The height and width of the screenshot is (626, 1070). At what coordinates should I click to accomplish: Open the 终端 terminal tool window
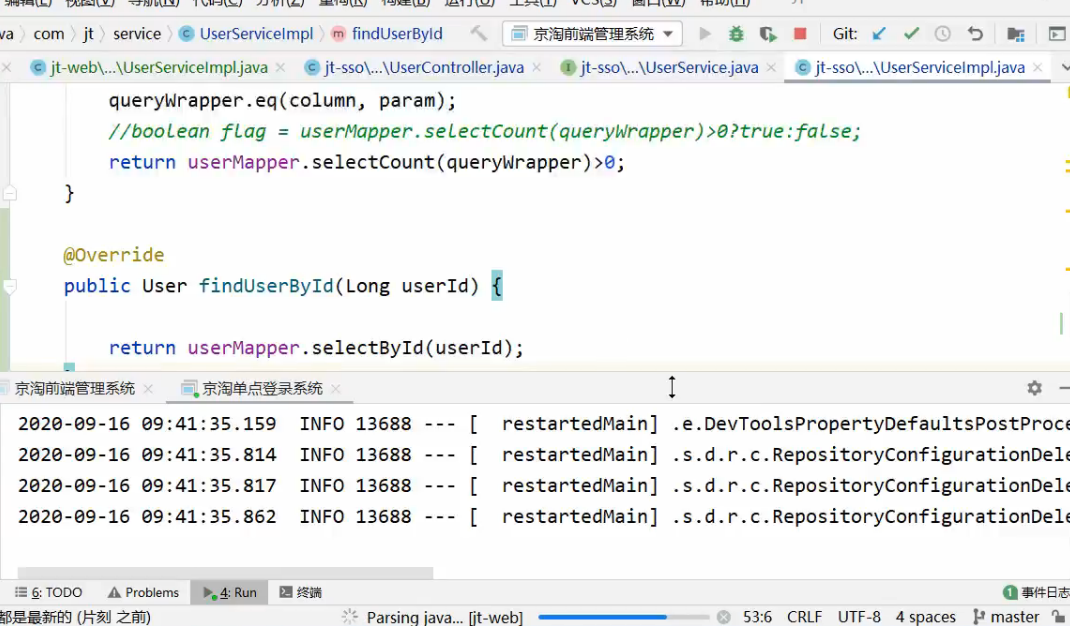point(300,593)
